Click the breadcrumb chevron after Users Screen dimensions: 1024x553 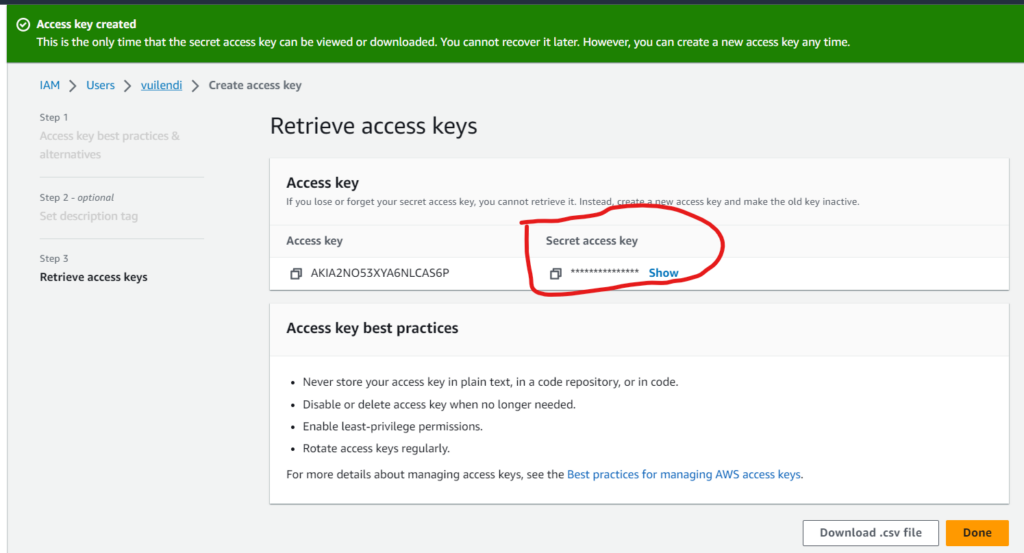point(128,86)
